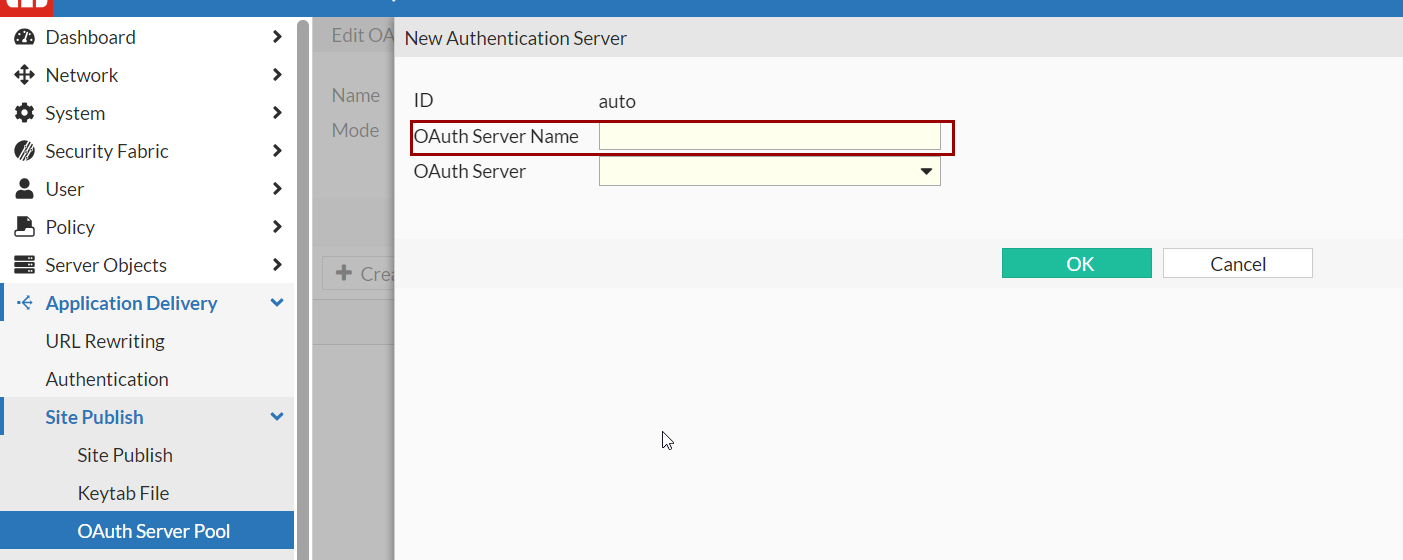Select OAuth Server Pool in sidebar

[x=154, y=531]
